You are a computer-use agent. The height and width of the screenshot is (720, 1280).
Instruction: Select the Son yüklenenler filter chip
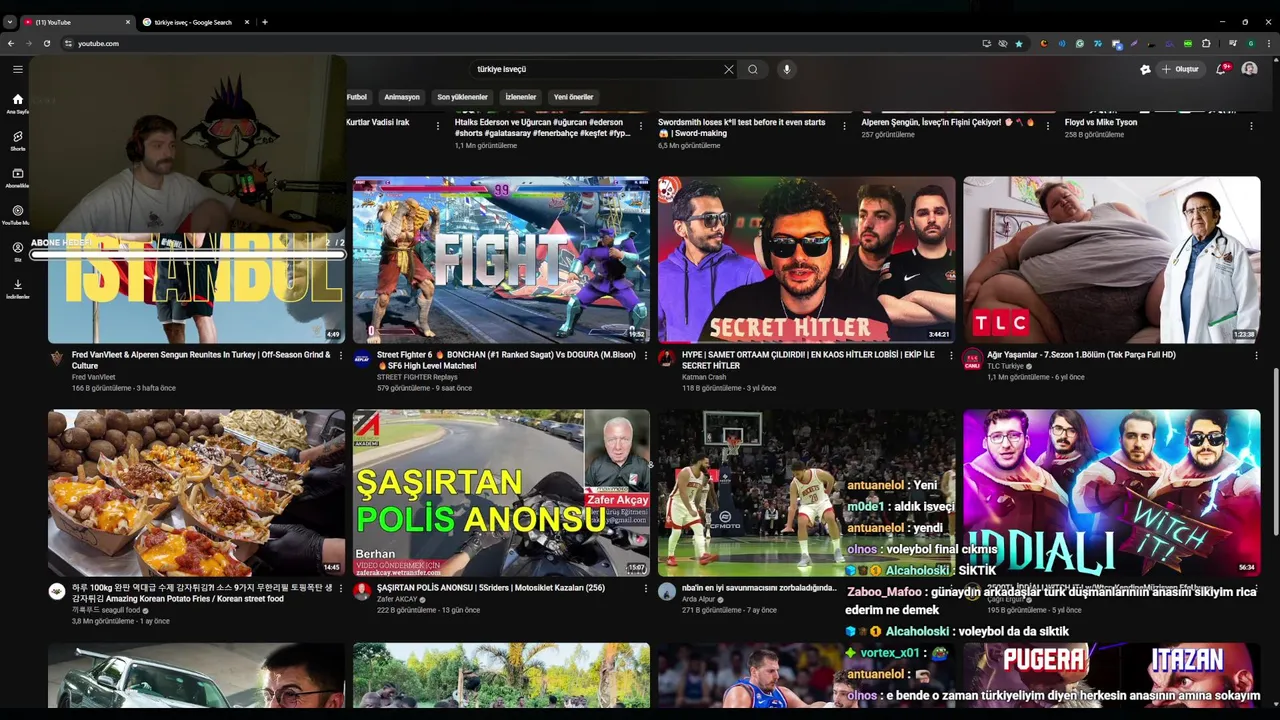pyautogui.click(x=462, y=97)
